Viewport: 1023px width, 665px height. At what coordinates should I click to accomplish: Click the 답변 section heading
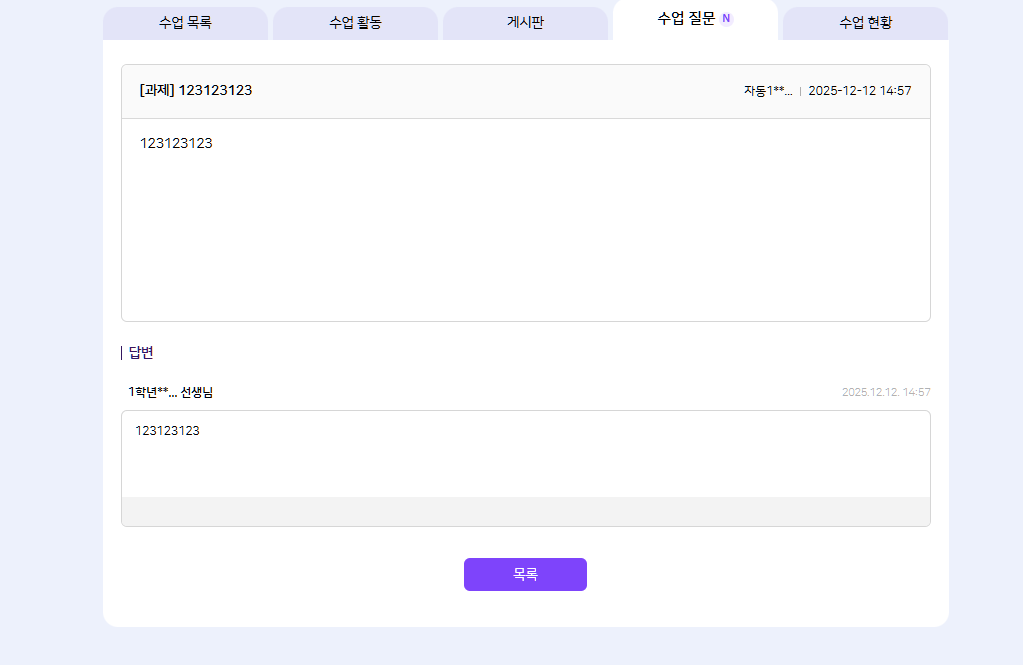coord(141,352)
